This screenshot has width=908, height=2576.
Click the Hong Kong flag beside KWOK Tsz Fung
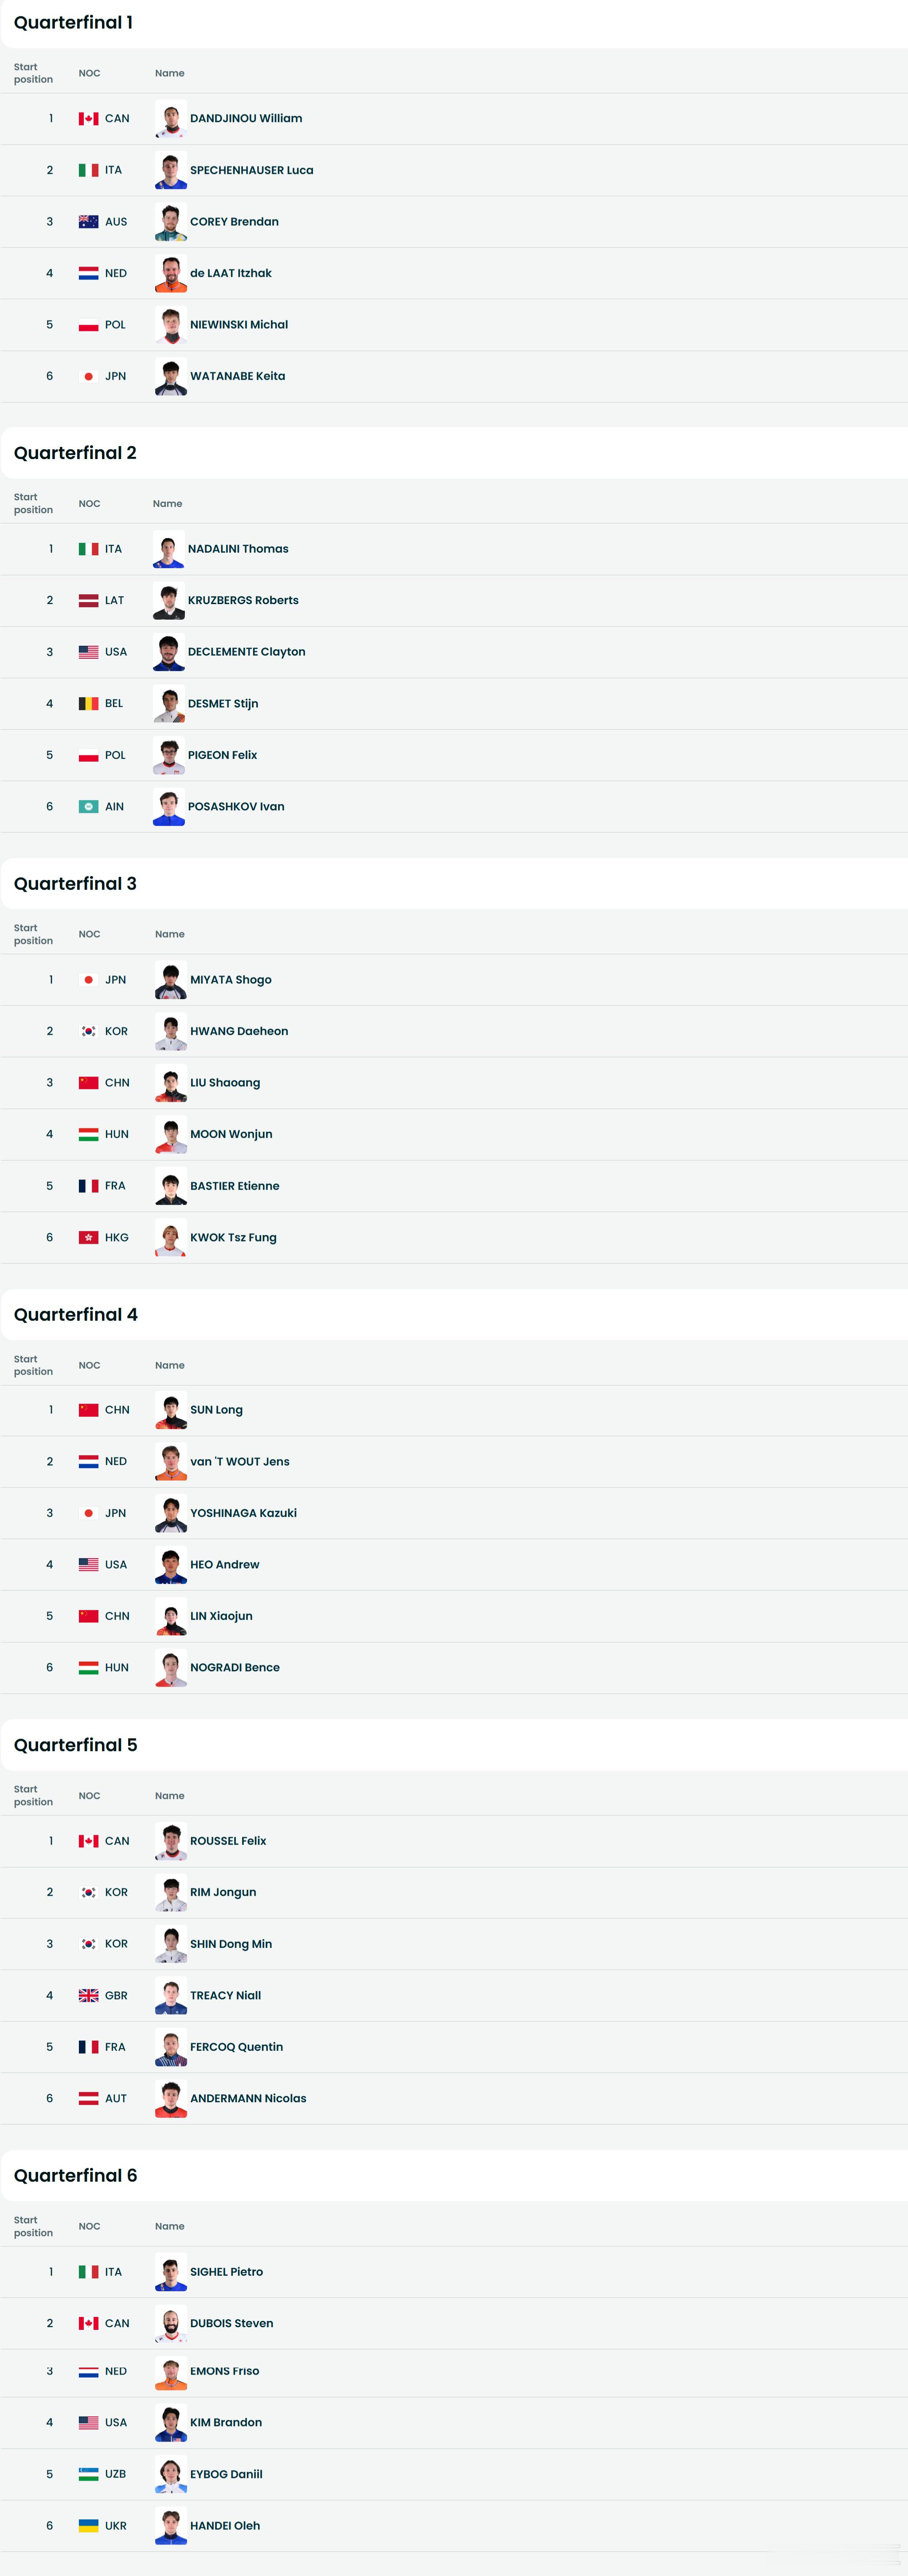88,1237
